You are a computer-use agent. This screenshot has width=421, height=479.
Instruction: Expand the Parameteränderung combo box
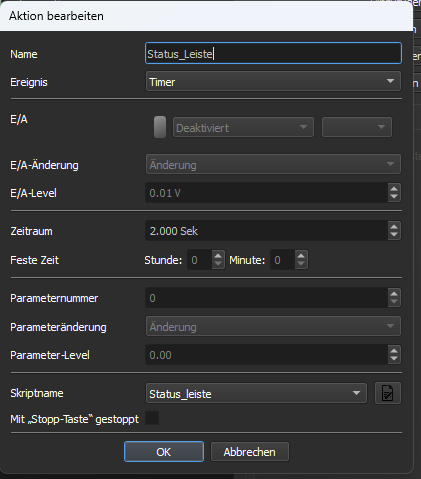(x=273, y=326)
